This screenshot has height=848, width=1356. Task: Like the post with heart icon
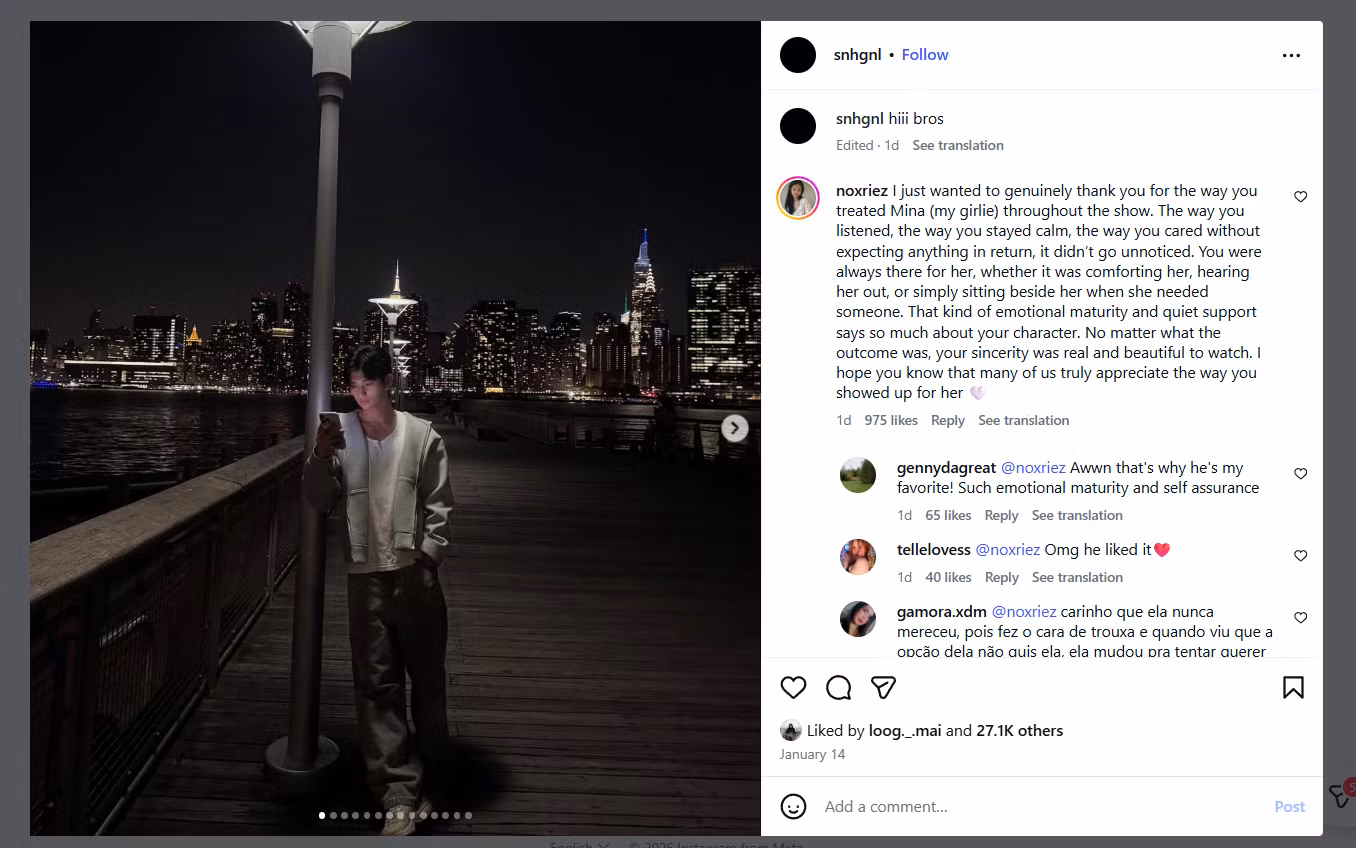793,688
